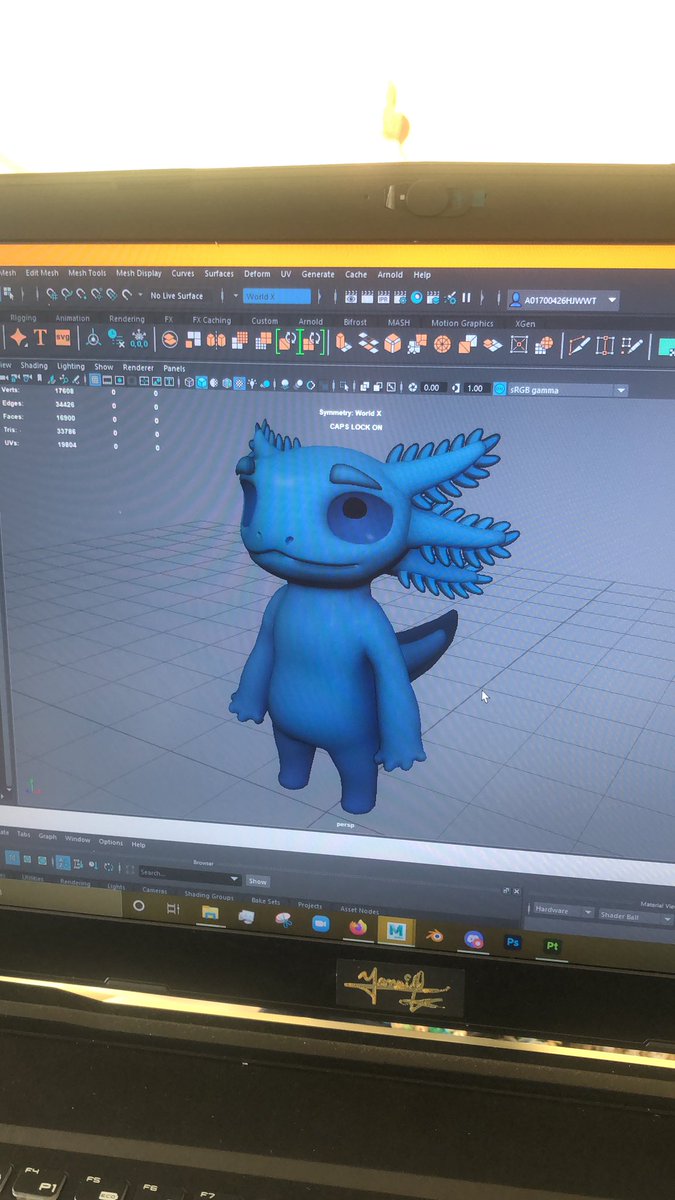Open File Explorer folder icon in taskbar

tap(210, 913)
